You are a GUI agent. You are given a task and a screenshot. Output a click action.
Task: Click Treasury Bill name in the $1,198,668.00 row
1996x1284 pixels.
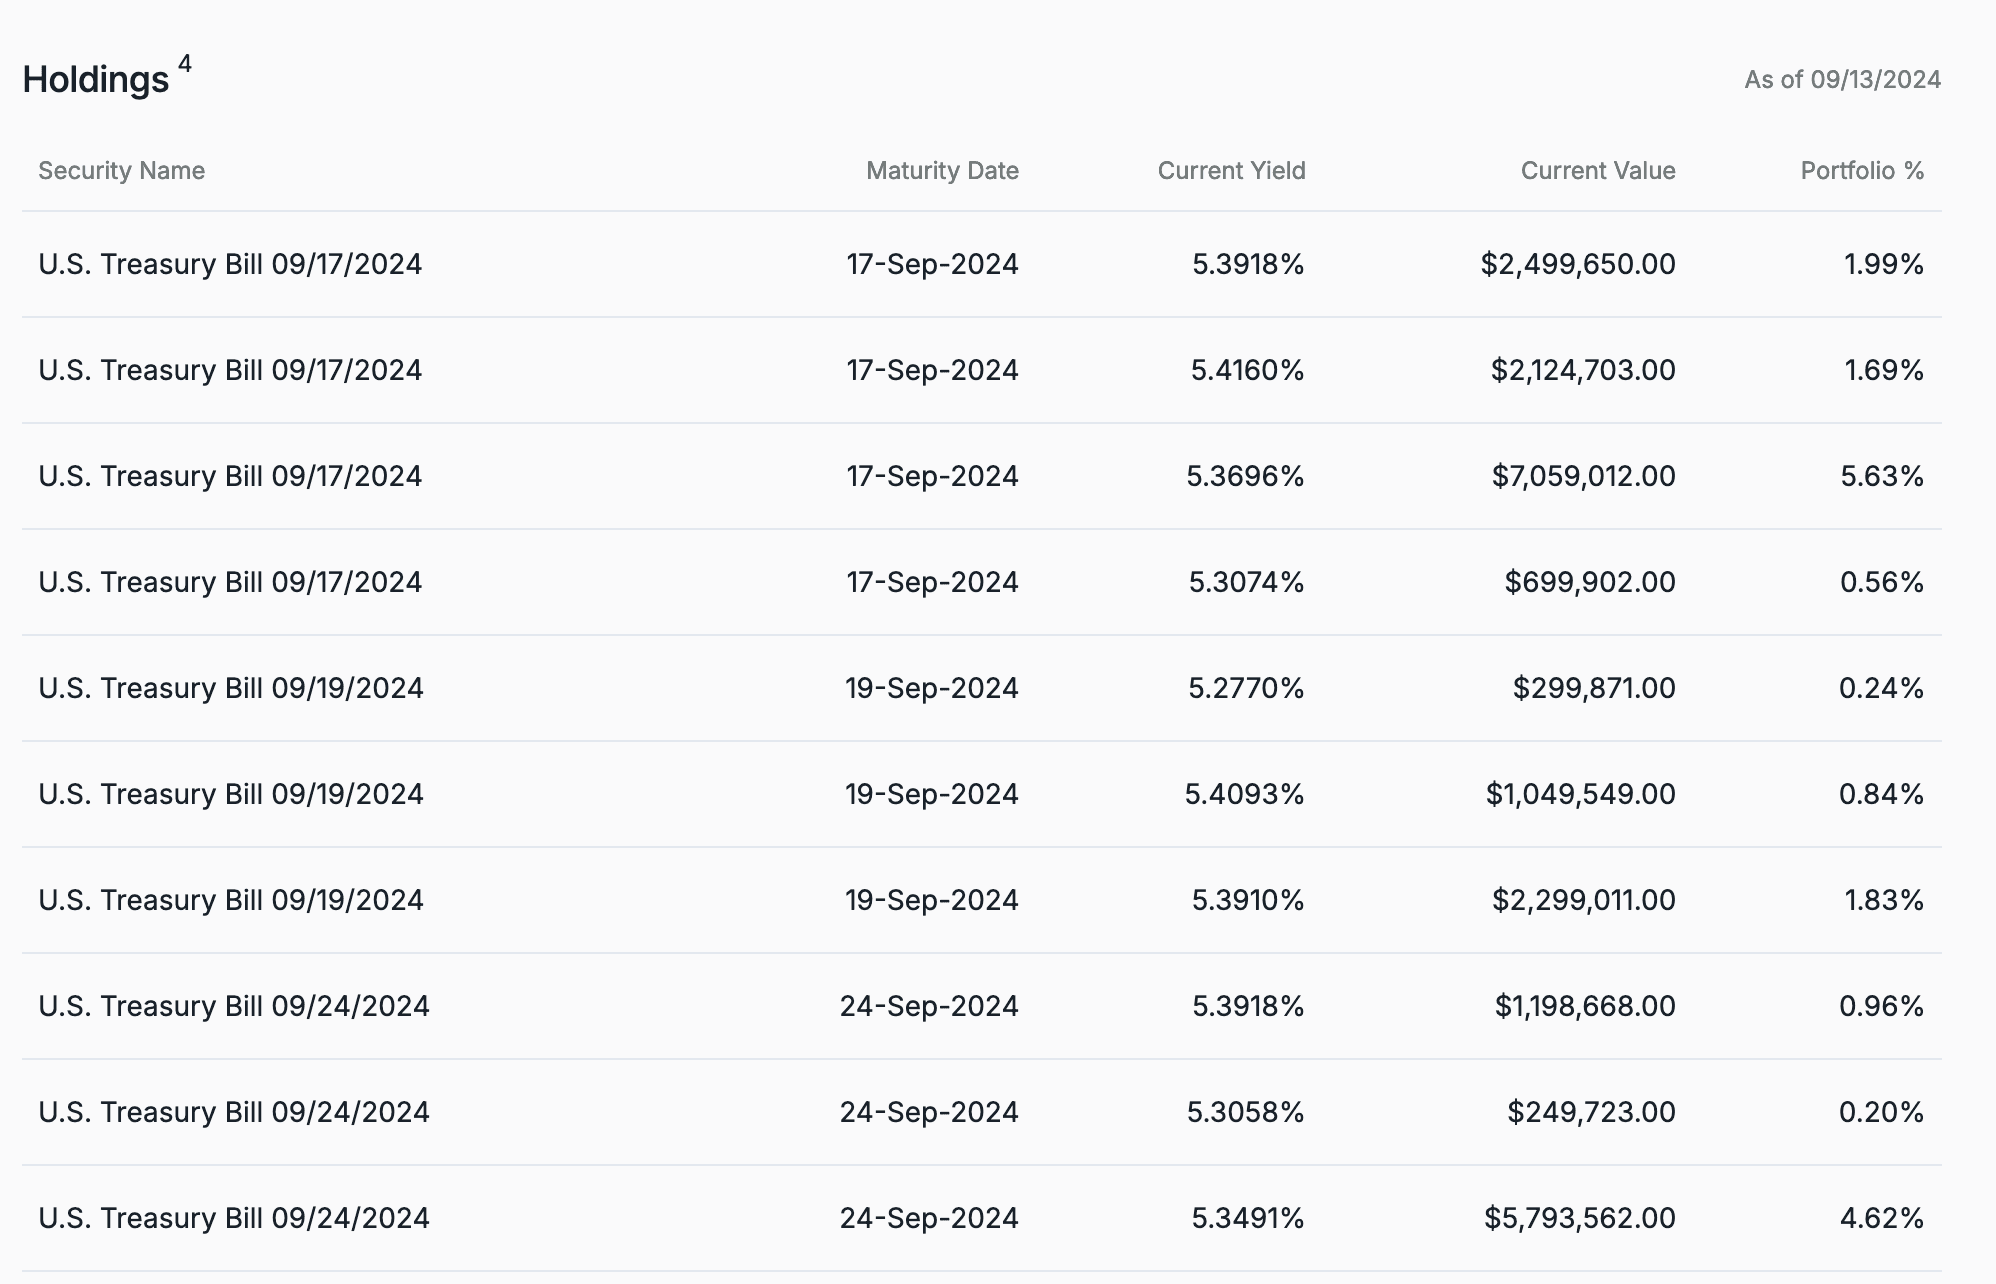click(x=234, y=1006)
